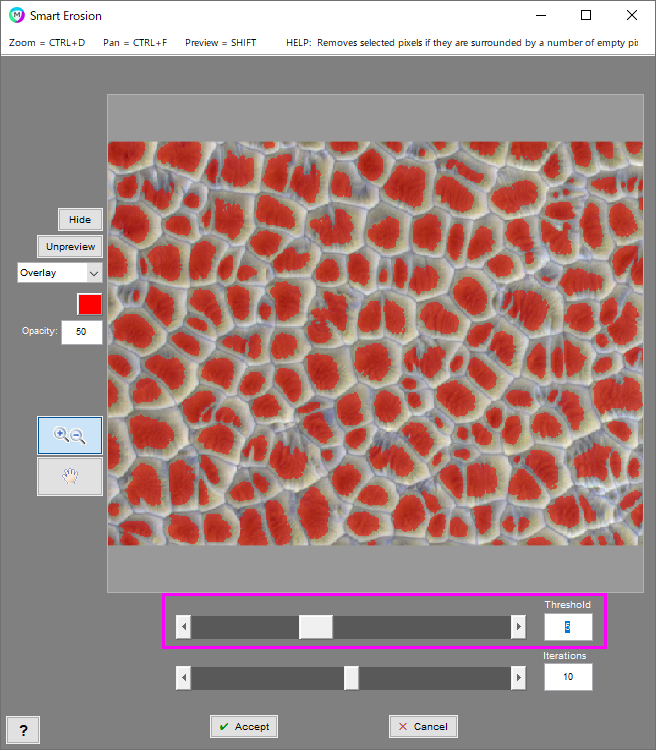Viewport: 656px width, 750px height.
Task: Click on the cell image preview
Action: (x=375, y=343)
